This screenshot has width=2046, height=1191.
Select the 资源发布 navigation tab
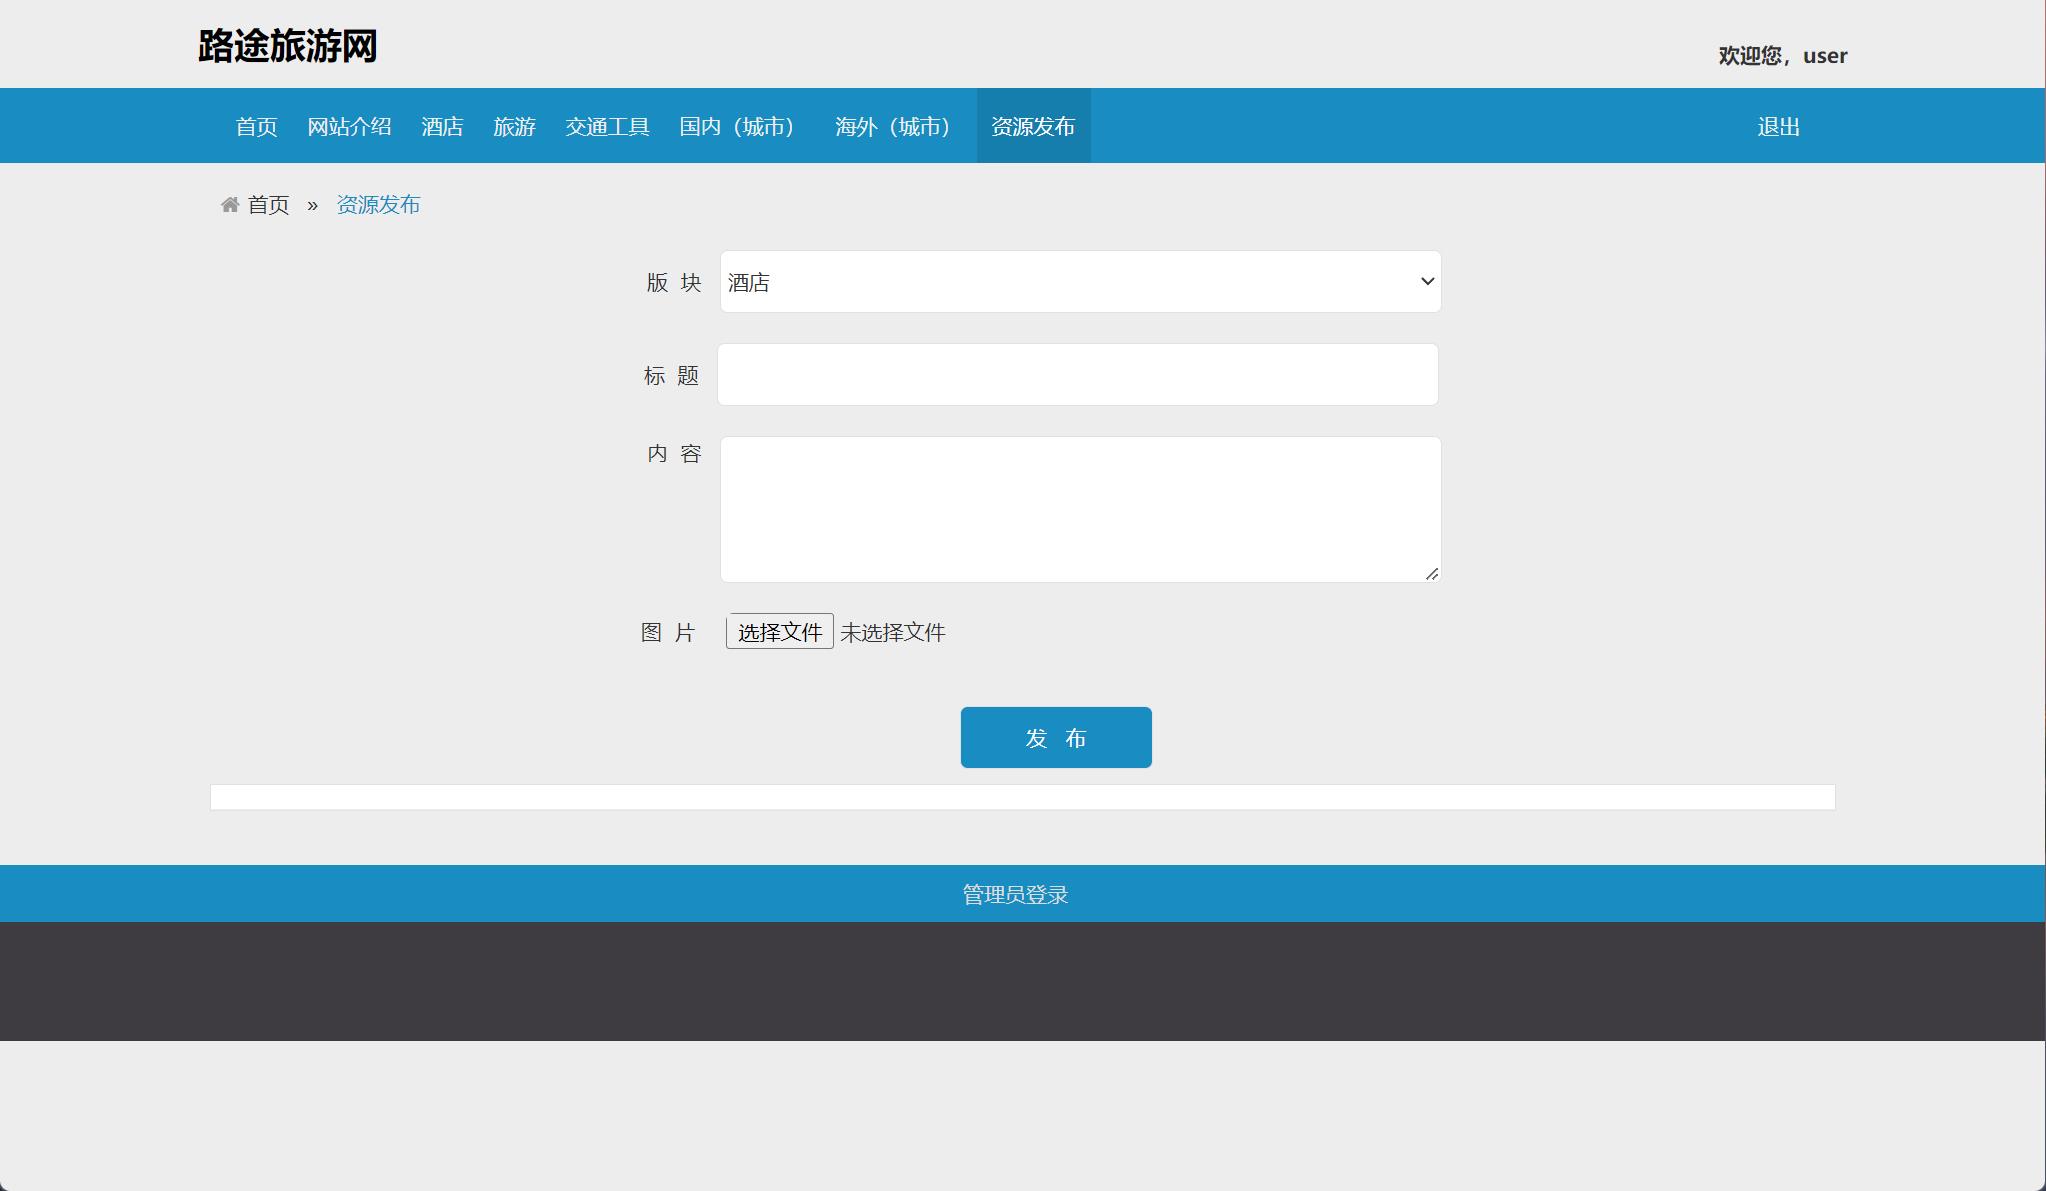pyautogui.click(x=1033, y=127)
